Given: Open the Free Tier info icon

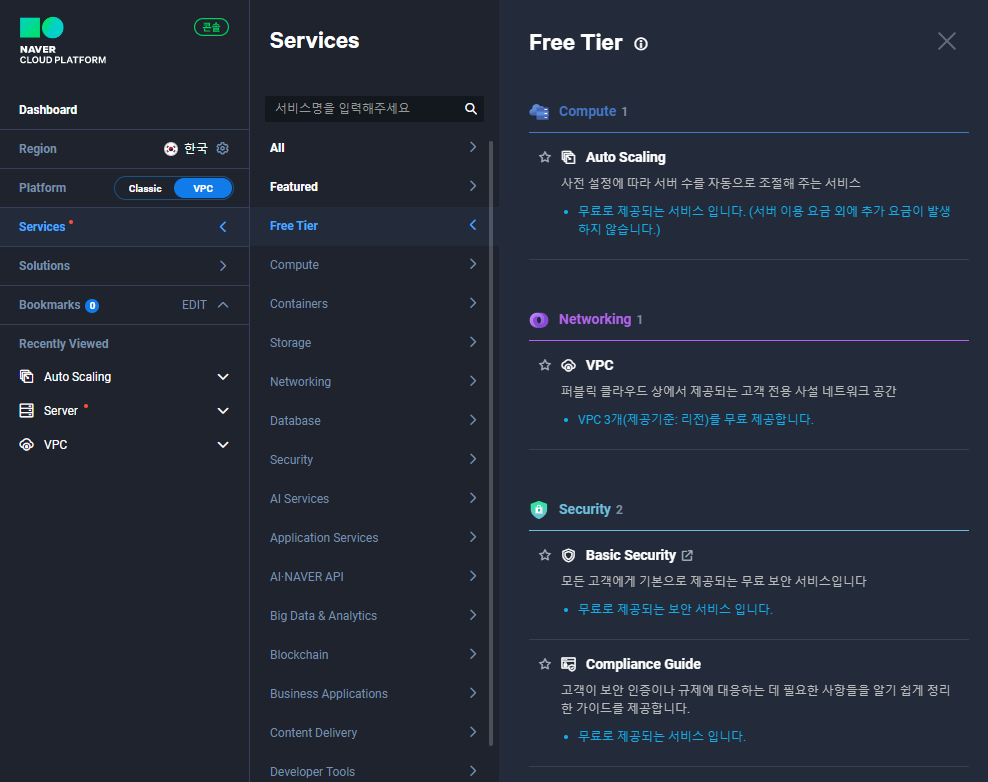Looking at the screenshot, I should [641, 44].
